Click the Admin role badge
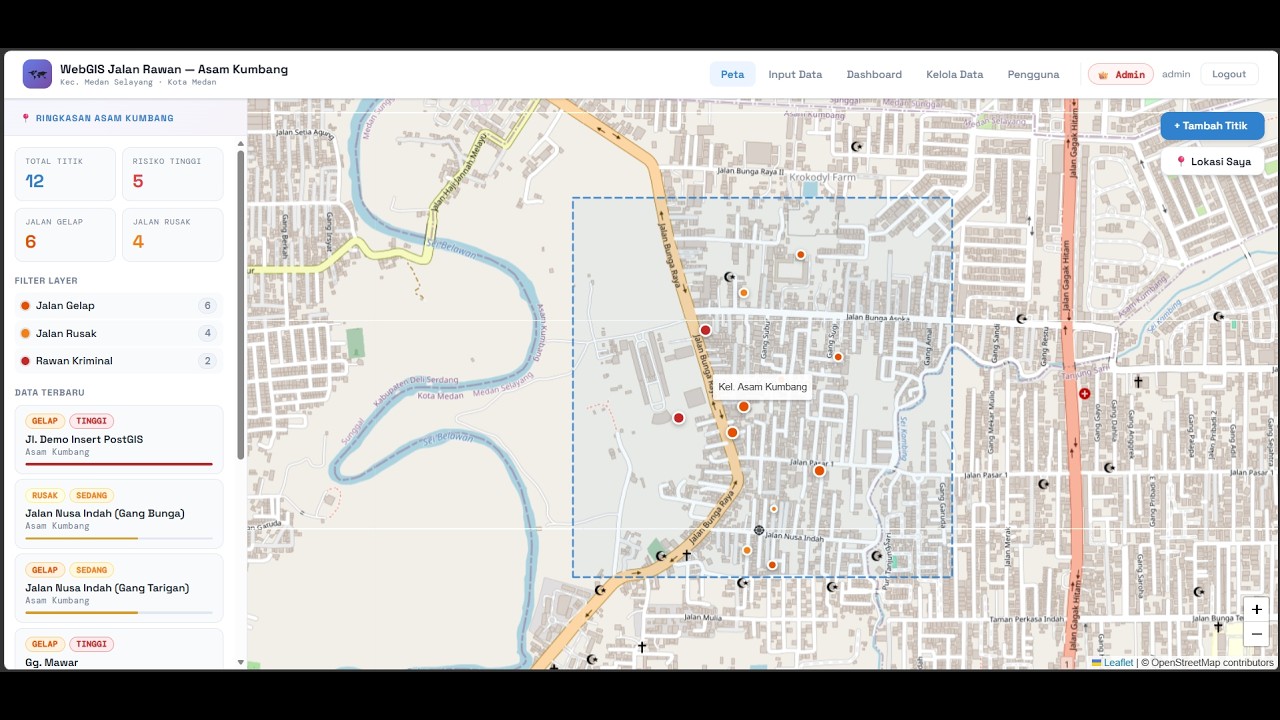 pos(1121,74)
